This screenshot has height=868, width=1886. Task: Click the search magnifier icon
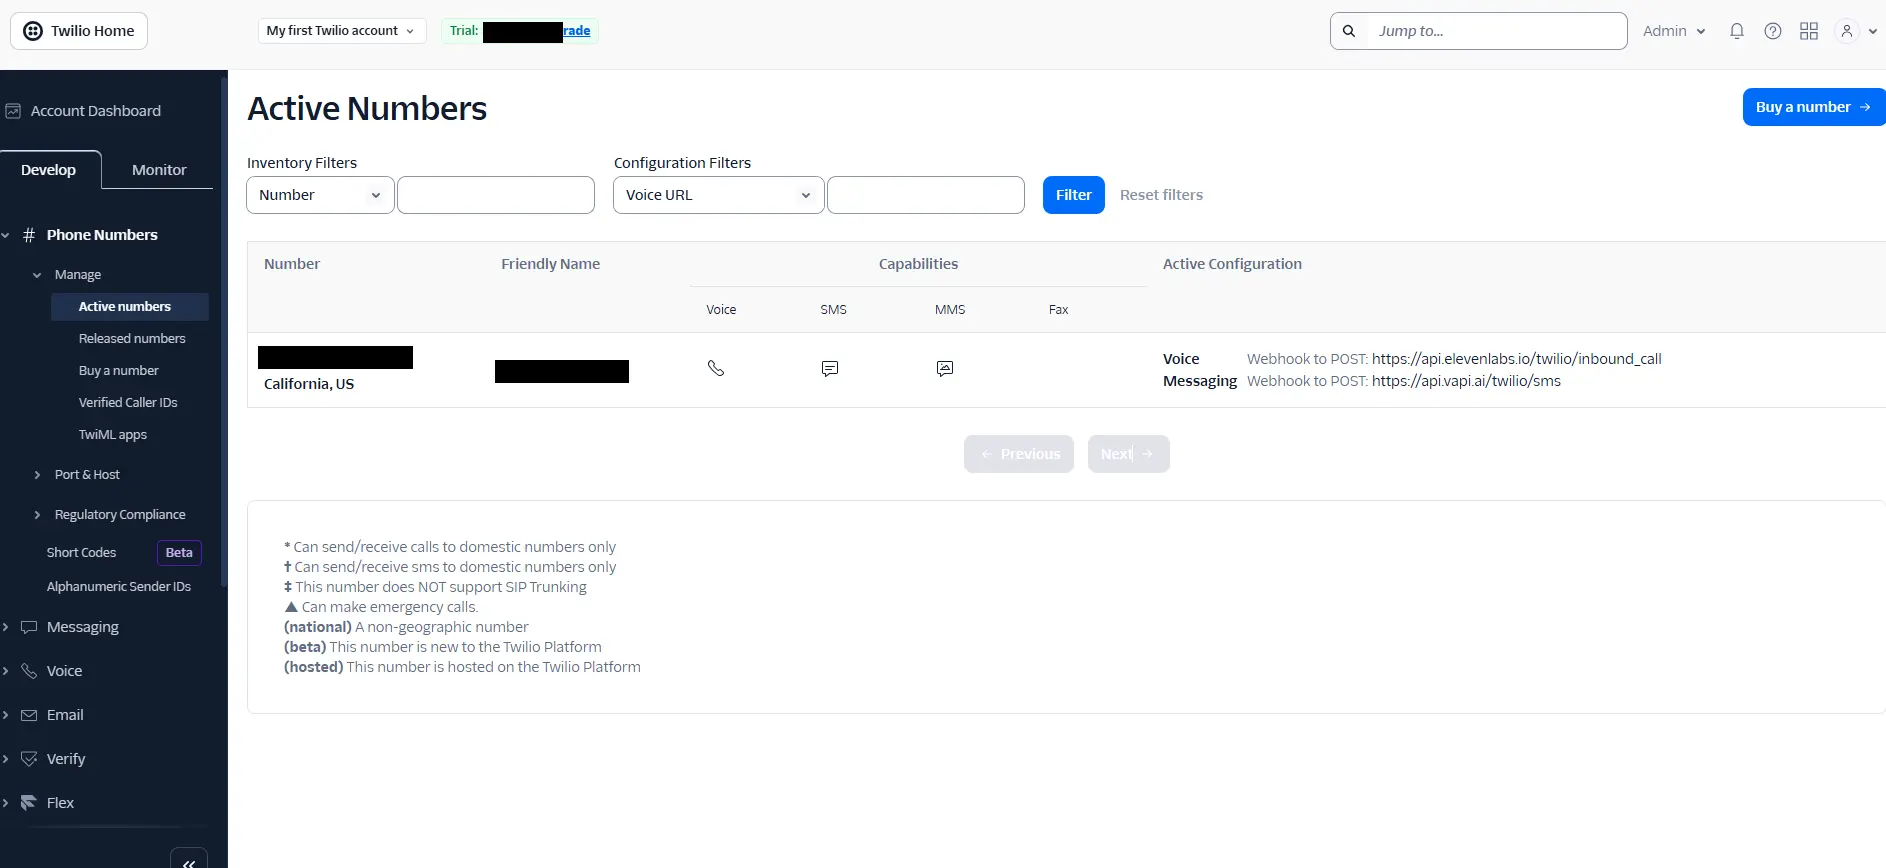click(x=1349, y=31)
